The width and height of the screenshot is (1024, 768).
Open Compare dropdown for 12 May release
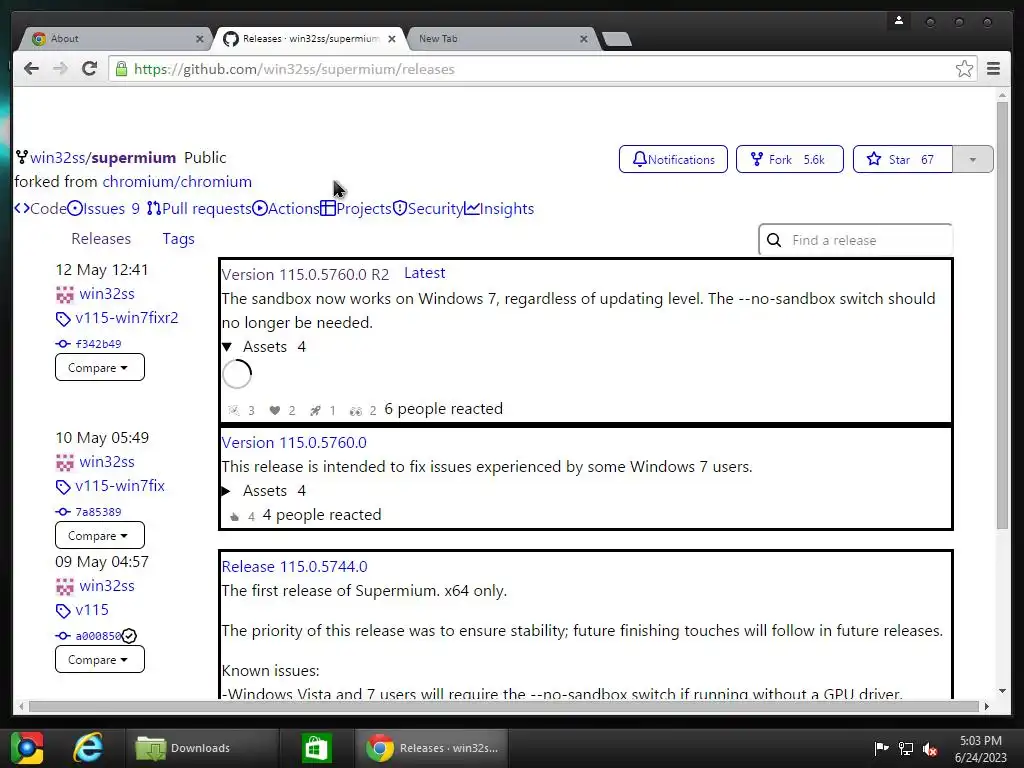99,368
